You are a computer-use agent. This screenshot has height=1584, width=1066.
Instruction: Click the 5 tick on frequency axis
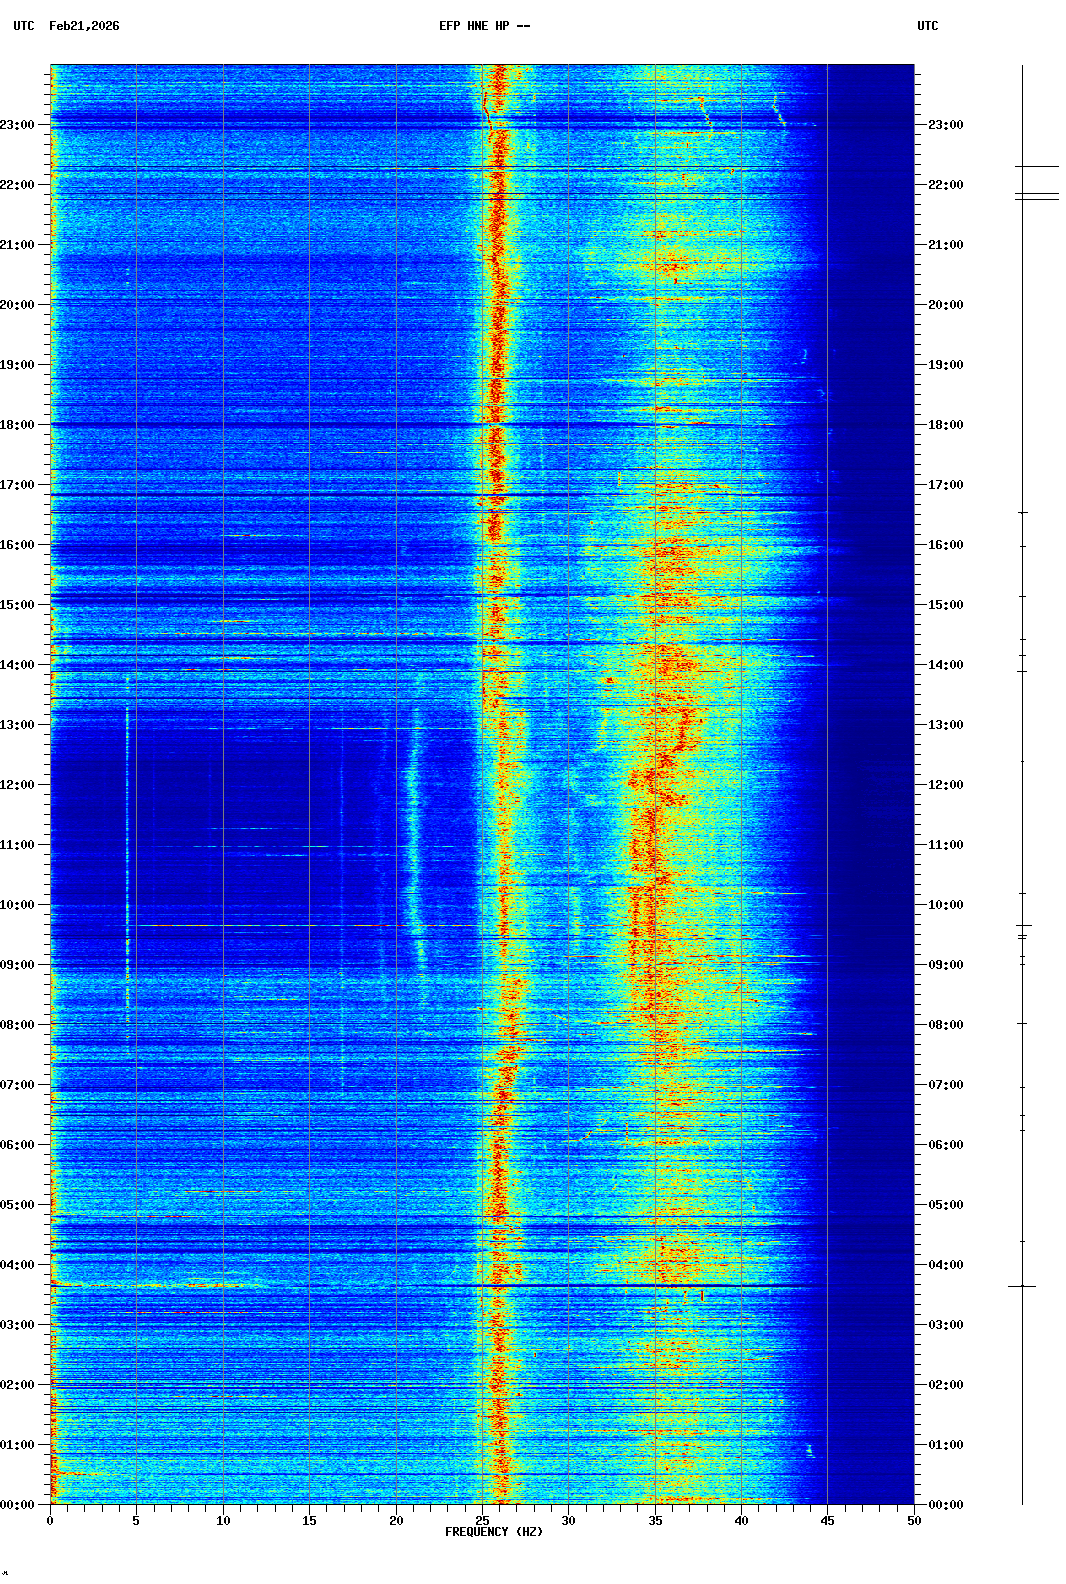(136, 1521)
